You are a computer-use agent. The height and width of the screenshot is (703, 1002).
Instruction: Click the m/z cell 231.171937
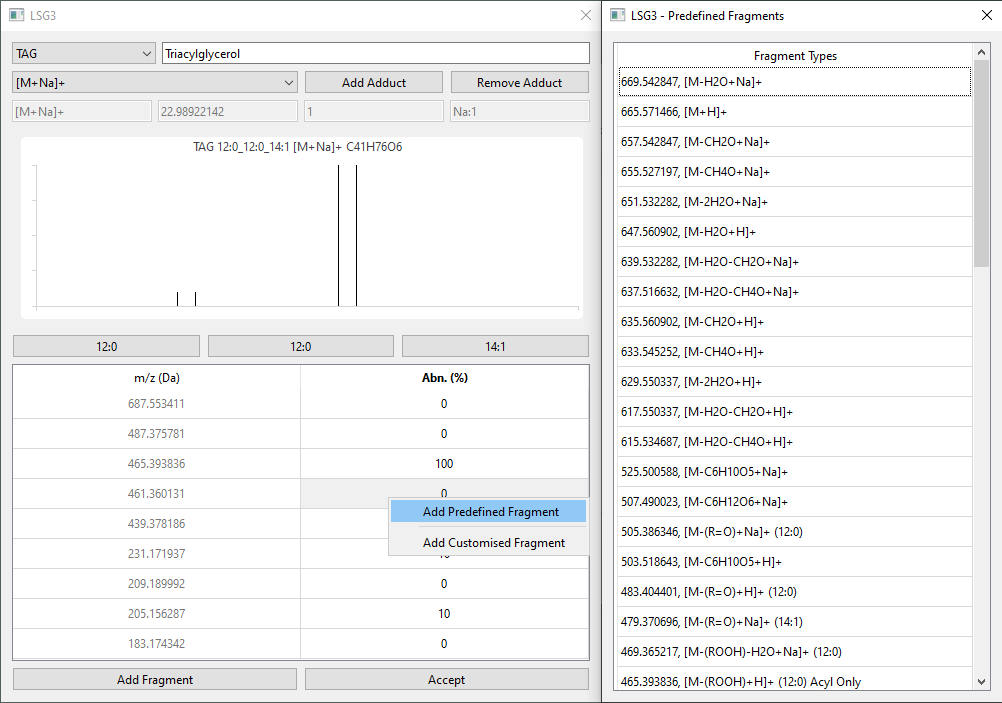pos(157,554)
